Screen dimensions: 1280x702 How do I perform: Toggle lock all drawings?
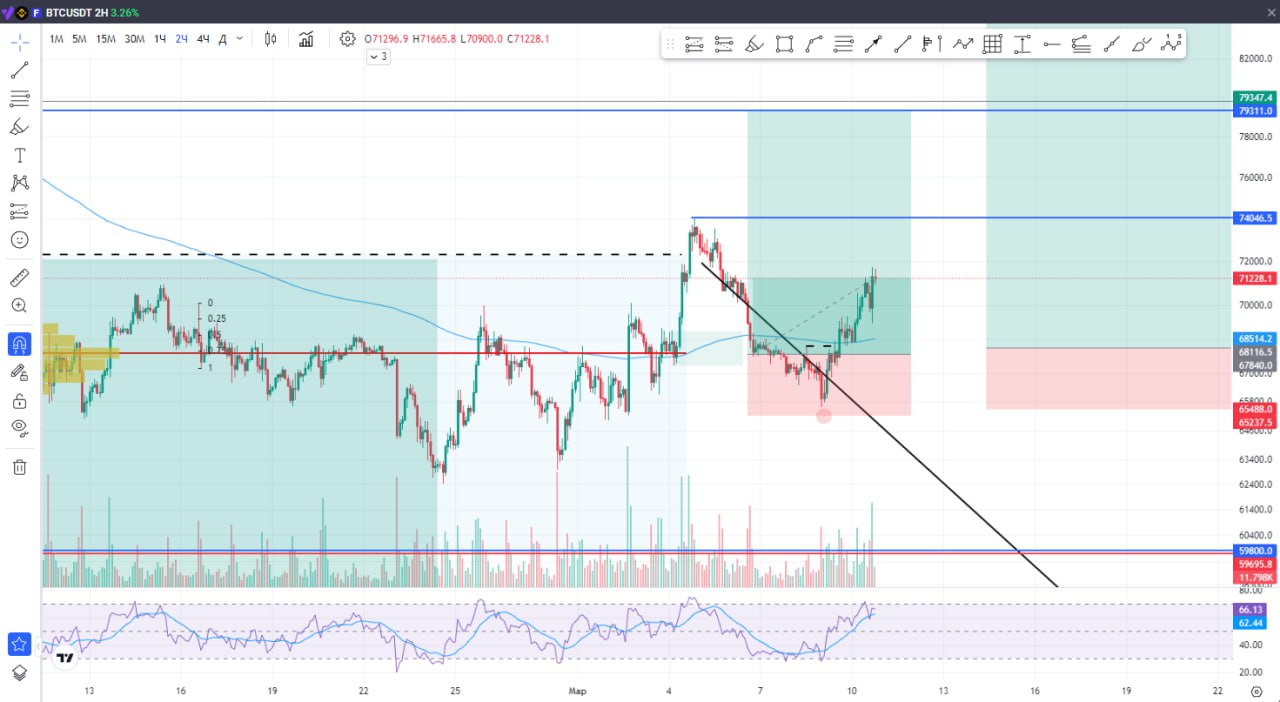[19, 401]
